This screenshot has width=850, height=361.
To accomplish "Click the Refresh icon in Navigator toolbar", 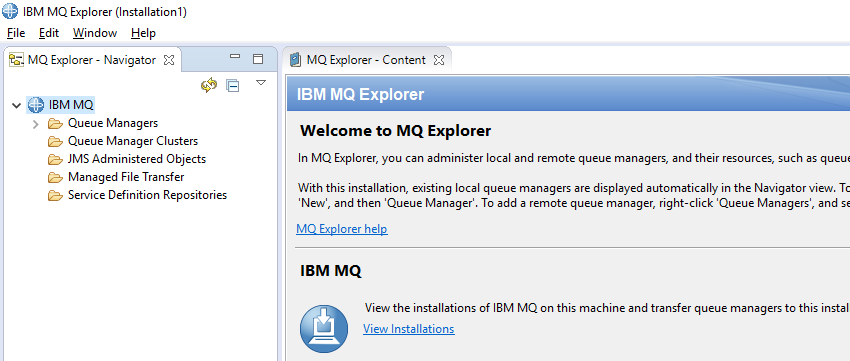I will point(209,85).
